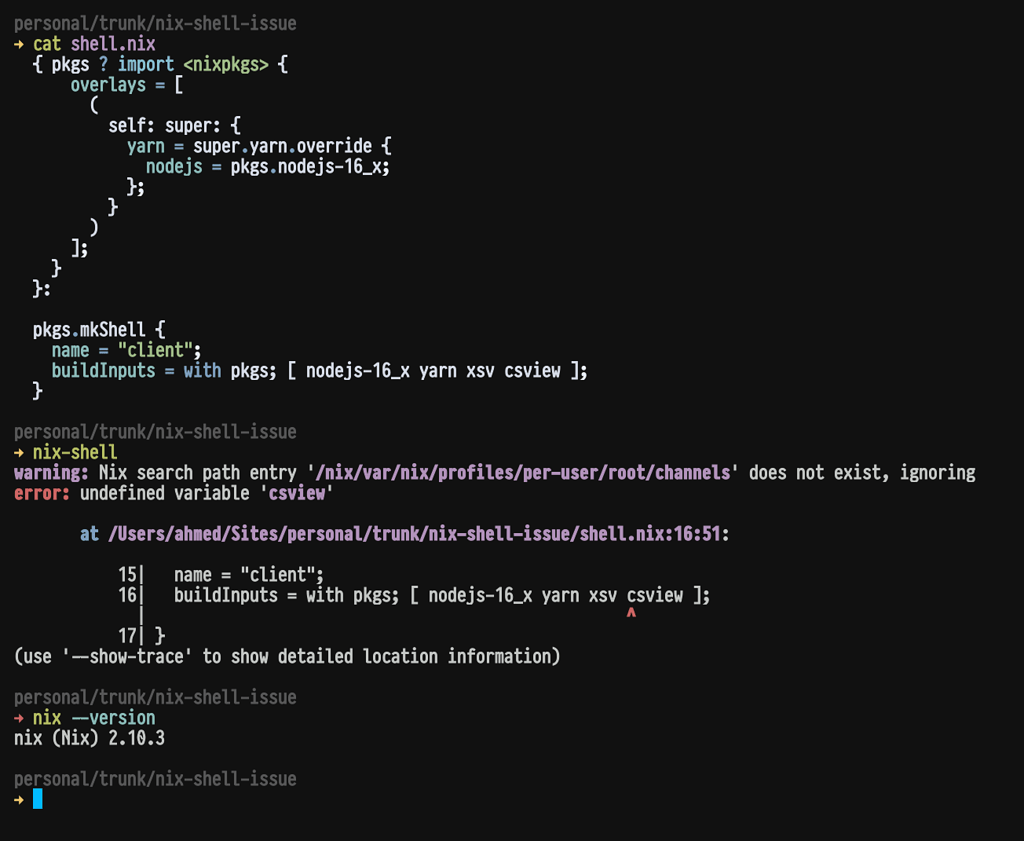Viewport: 1024px width, 841px height.
Task: Click the last empty prompt arrow
Action: pyautogui.click(x=20, y=799)
